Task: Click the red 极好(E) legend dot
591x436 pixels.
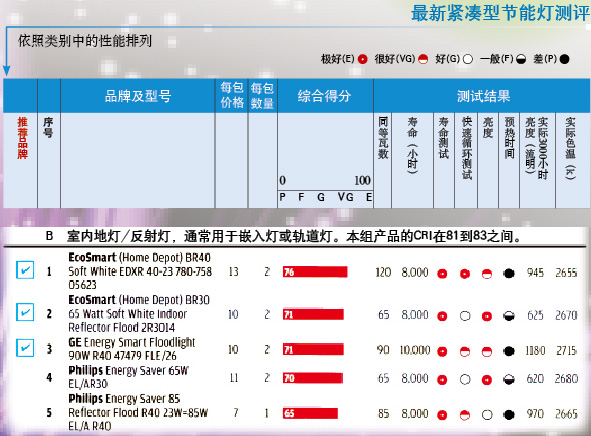Action: (x=363, y=59)
